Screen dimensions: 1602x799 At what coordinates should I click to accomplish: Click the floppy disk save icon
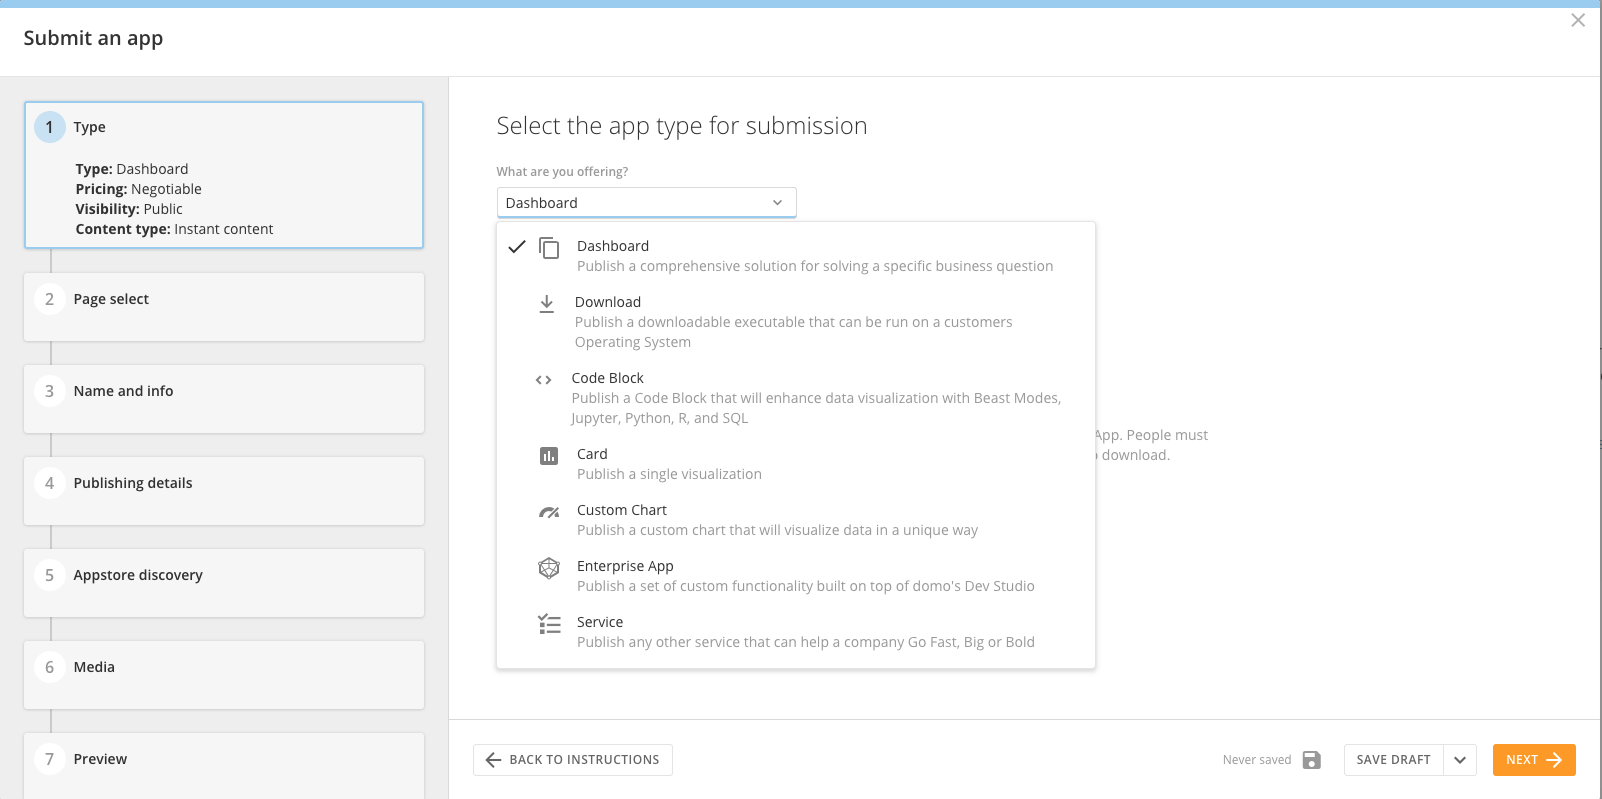point(1312,760)
